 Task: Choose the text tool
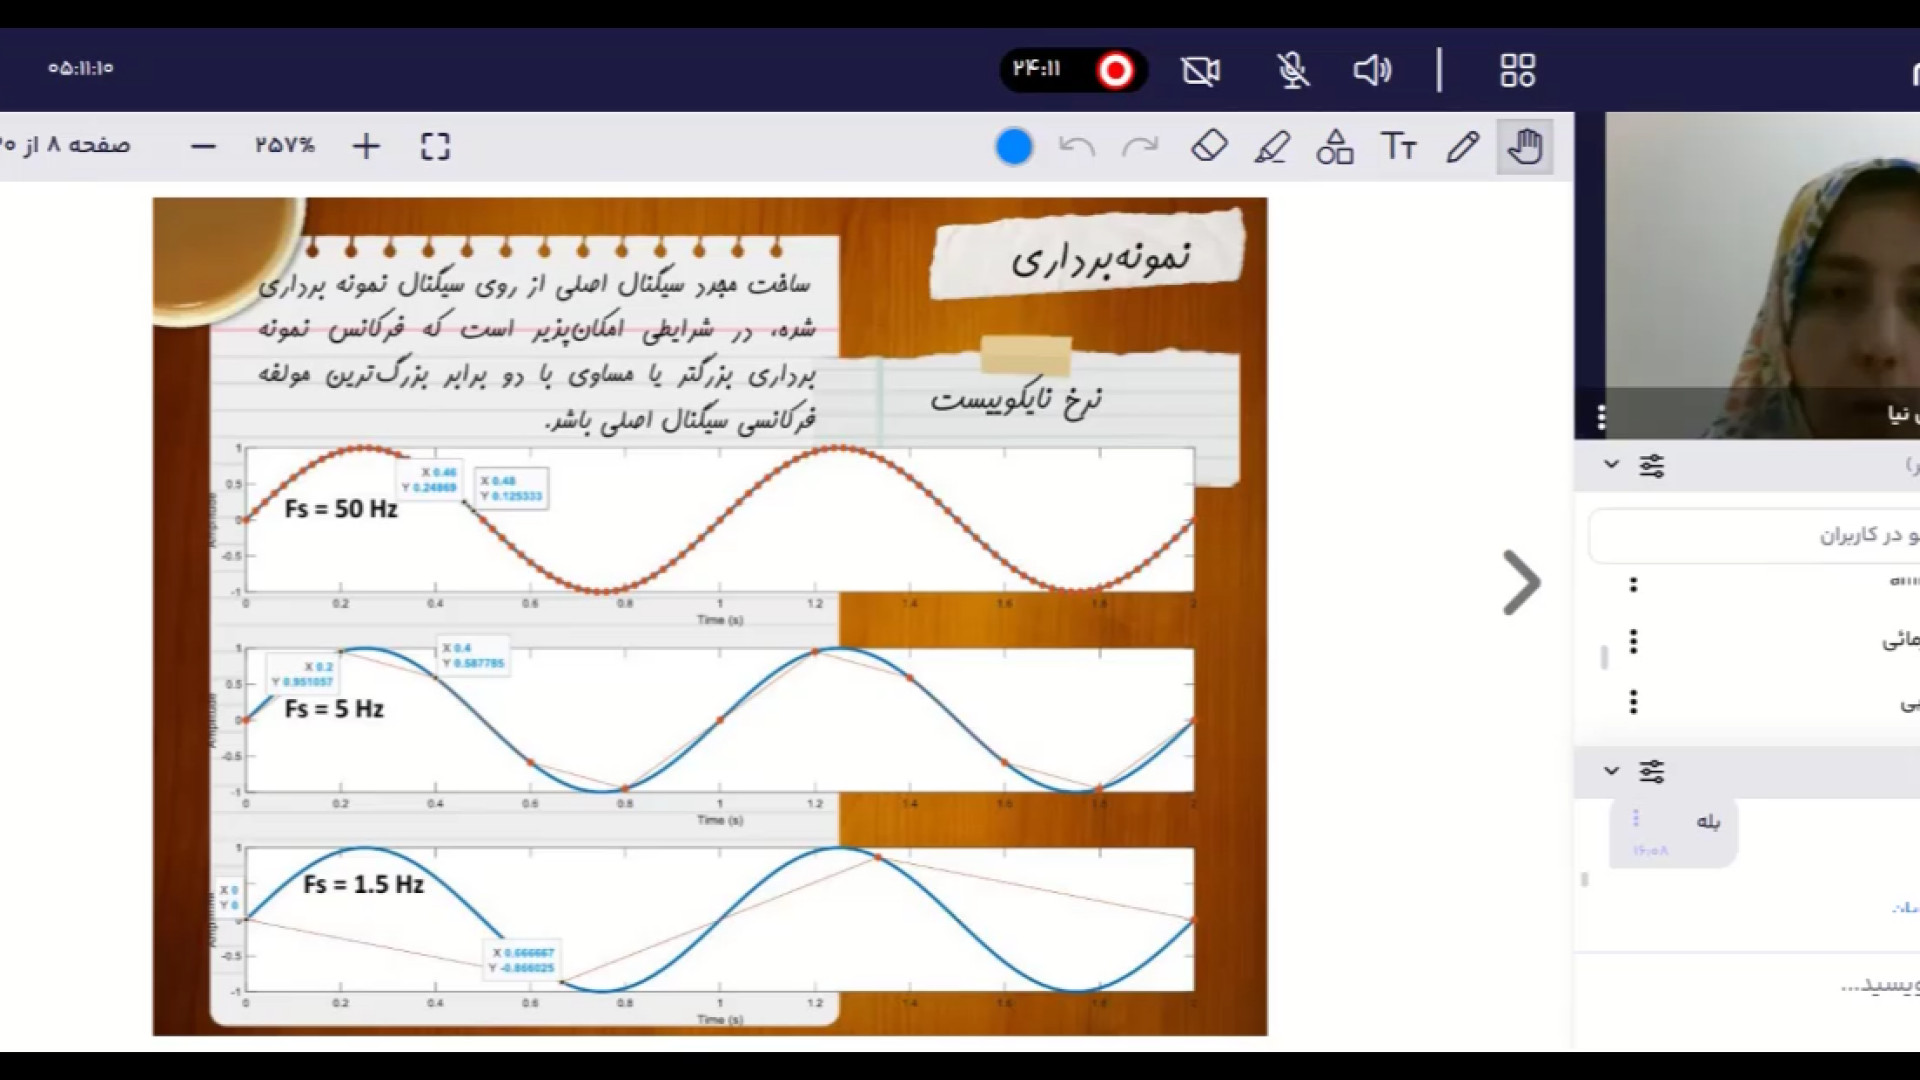point(1398,147)
